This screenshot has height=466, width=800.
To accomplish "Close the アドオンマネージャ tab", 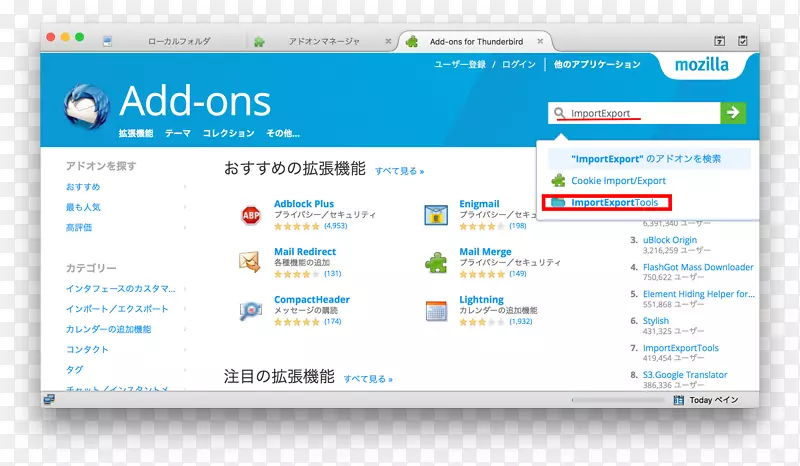I will pyautogui.click(x=388, y=41).
